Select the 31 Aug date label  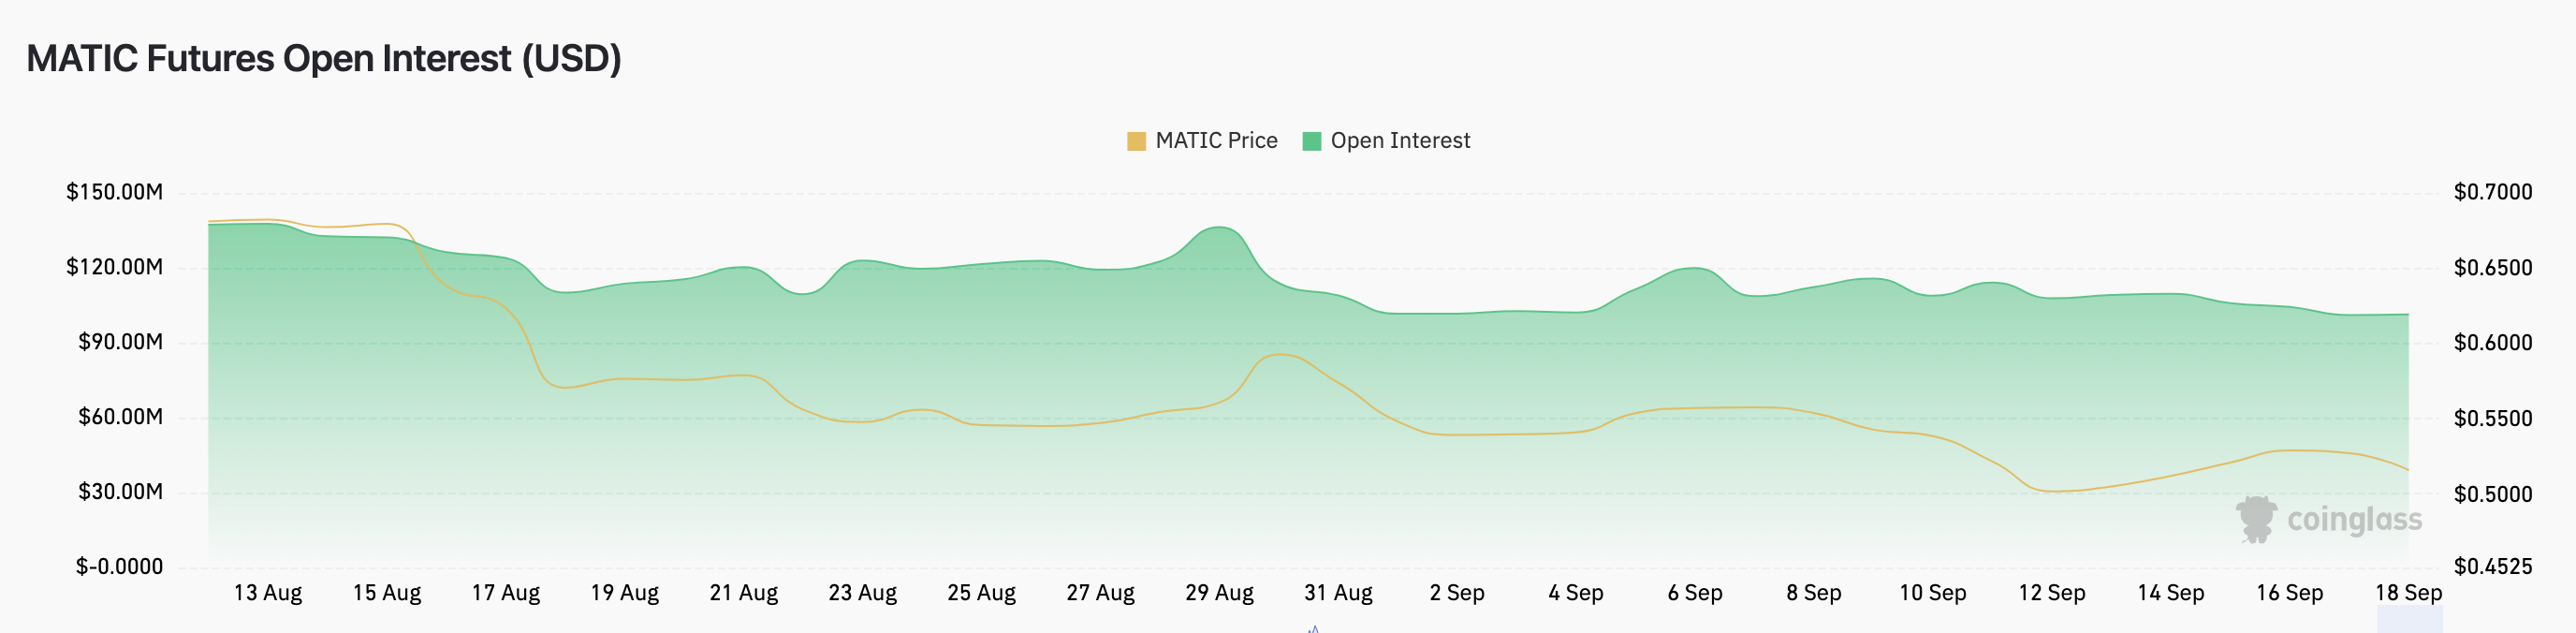pos(1338,593)
